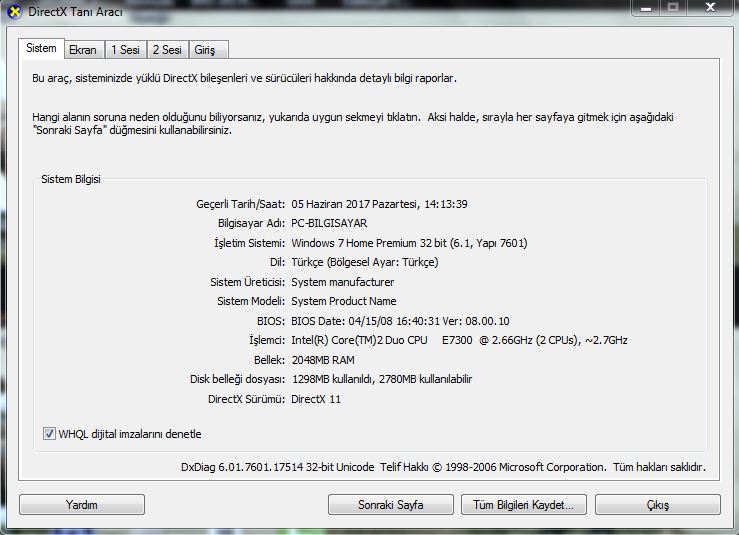Maximize the DirectX window
The image size is (739, 535).
(x=673, y=8)
